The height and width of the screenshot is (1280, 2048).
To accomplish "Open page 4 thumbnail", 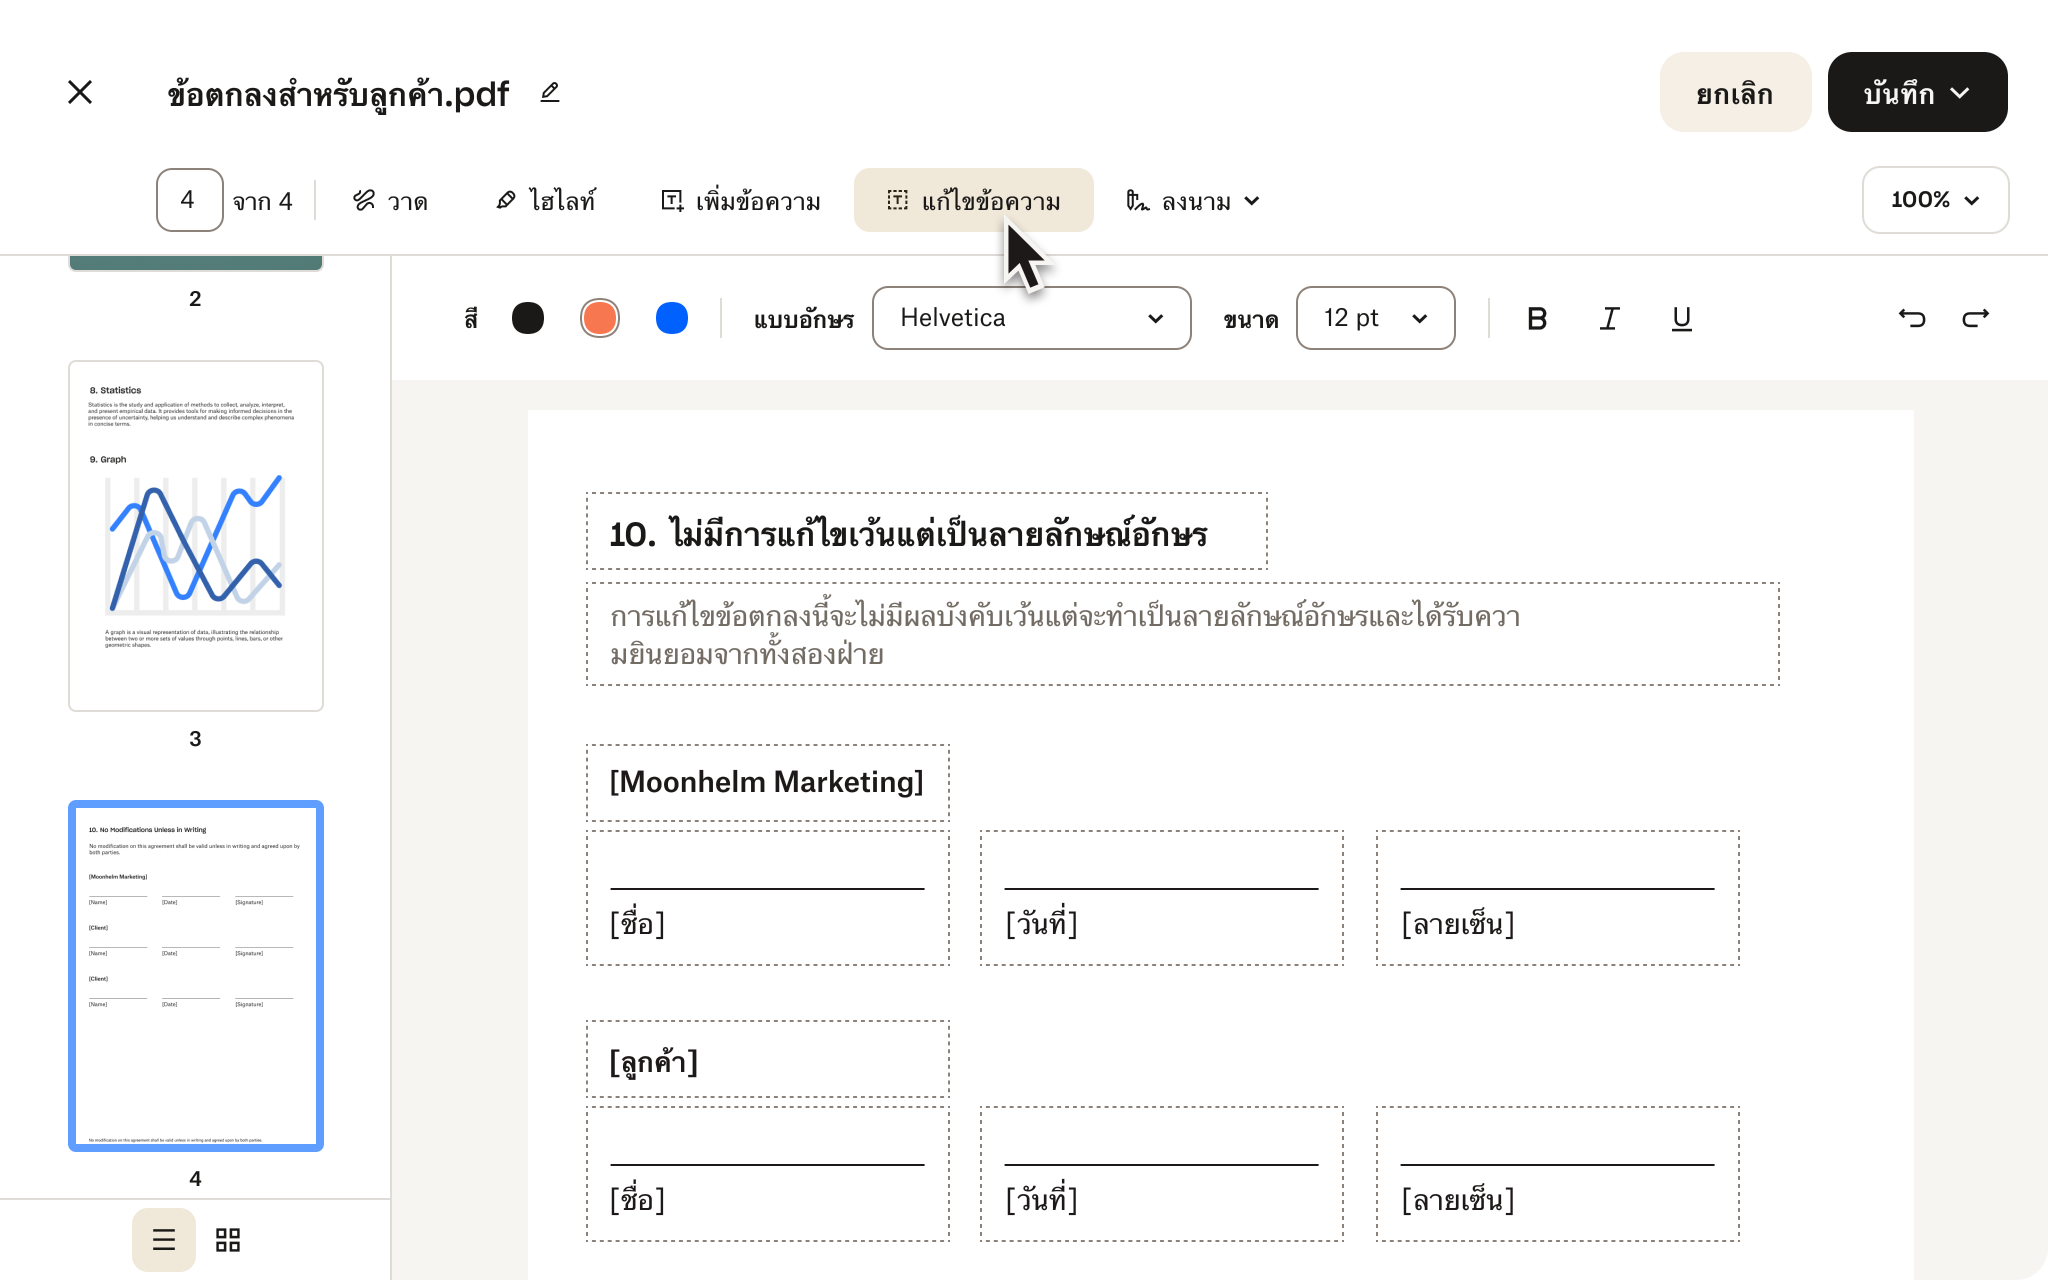I will pos(196,976).
